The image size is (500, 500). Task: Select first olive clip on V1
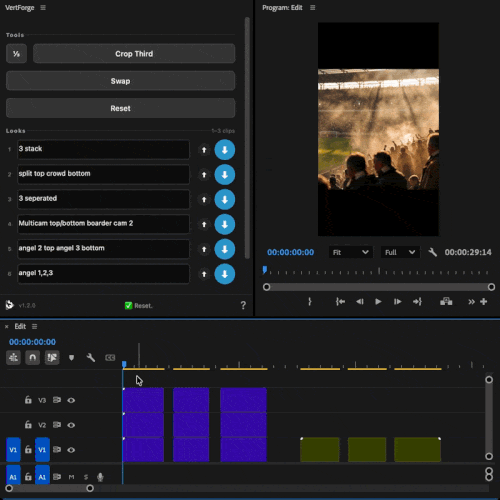click(x=320, y=450)
